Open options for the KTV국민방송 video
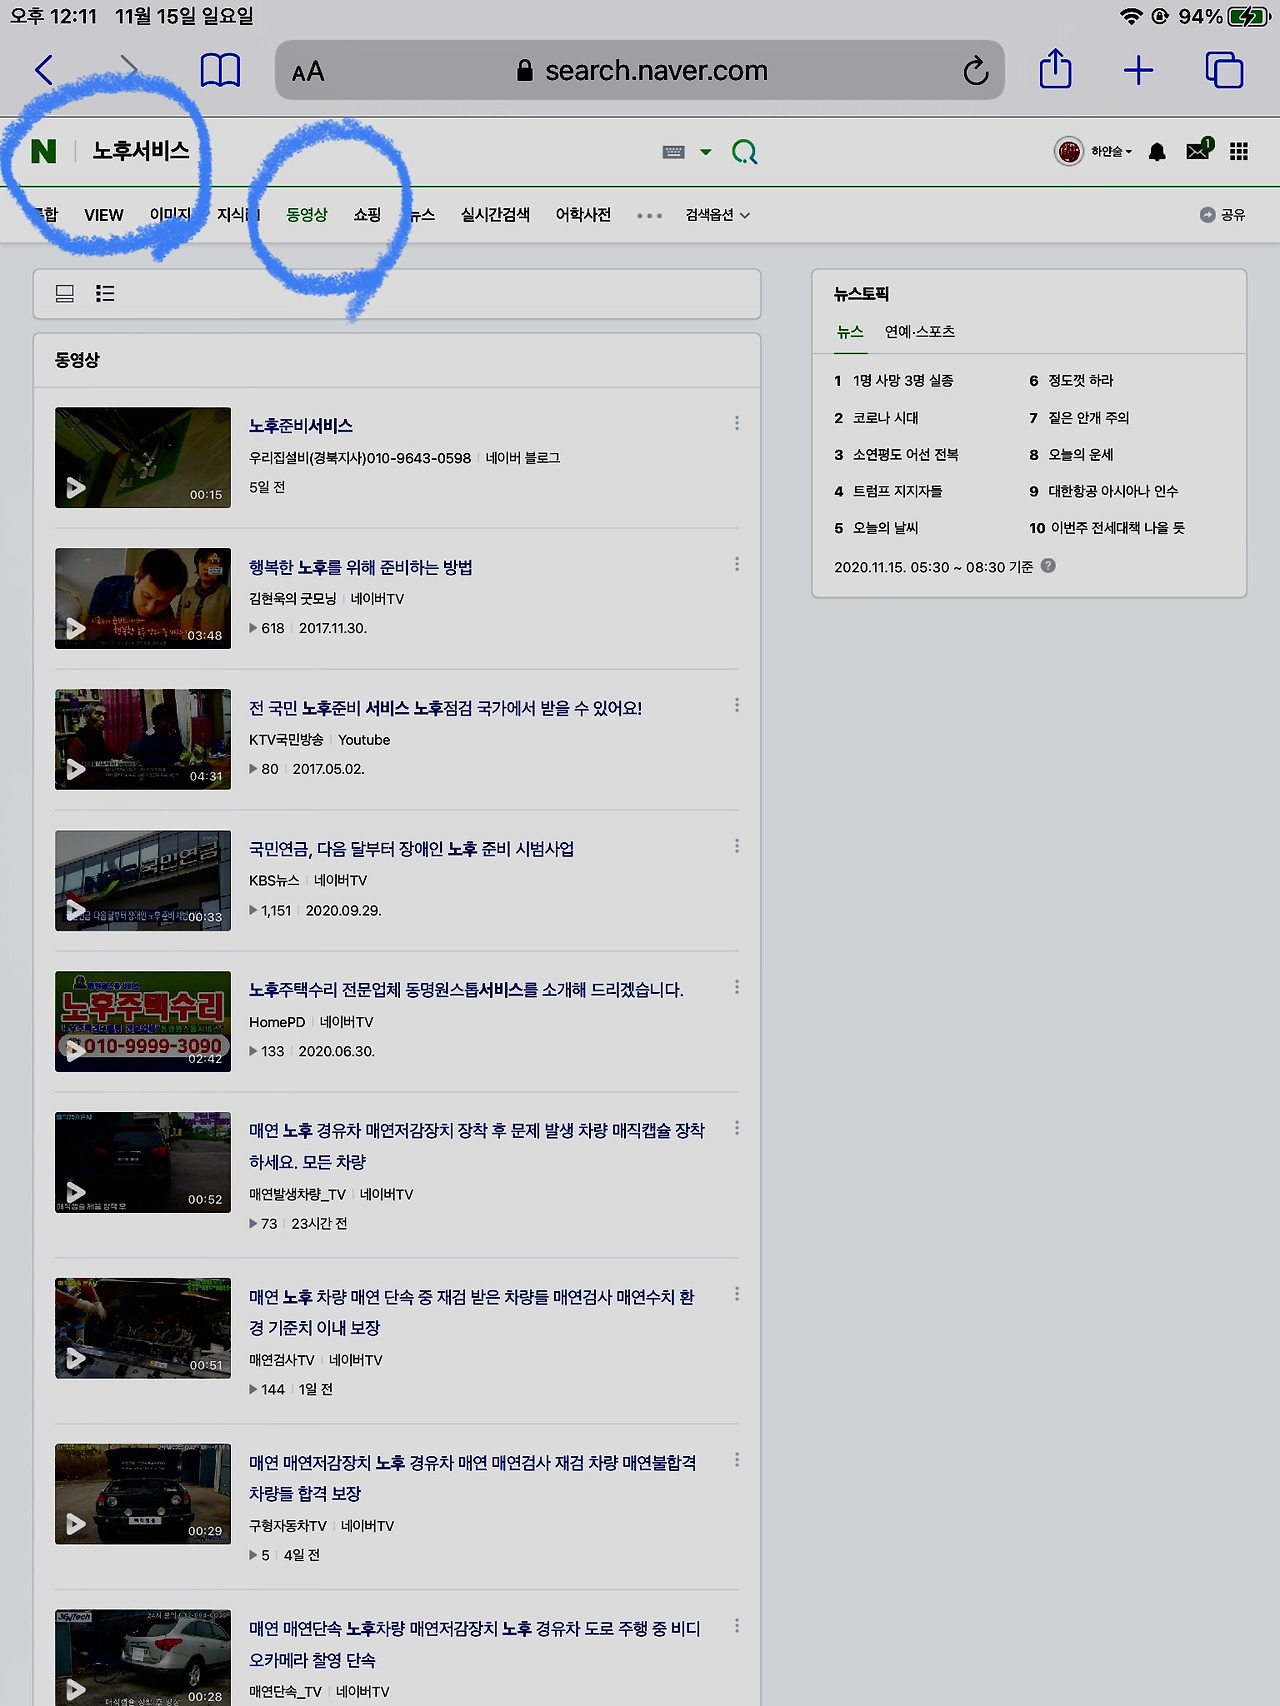The height and width of the screenshot is (1706, 1280). coord(737,705)
